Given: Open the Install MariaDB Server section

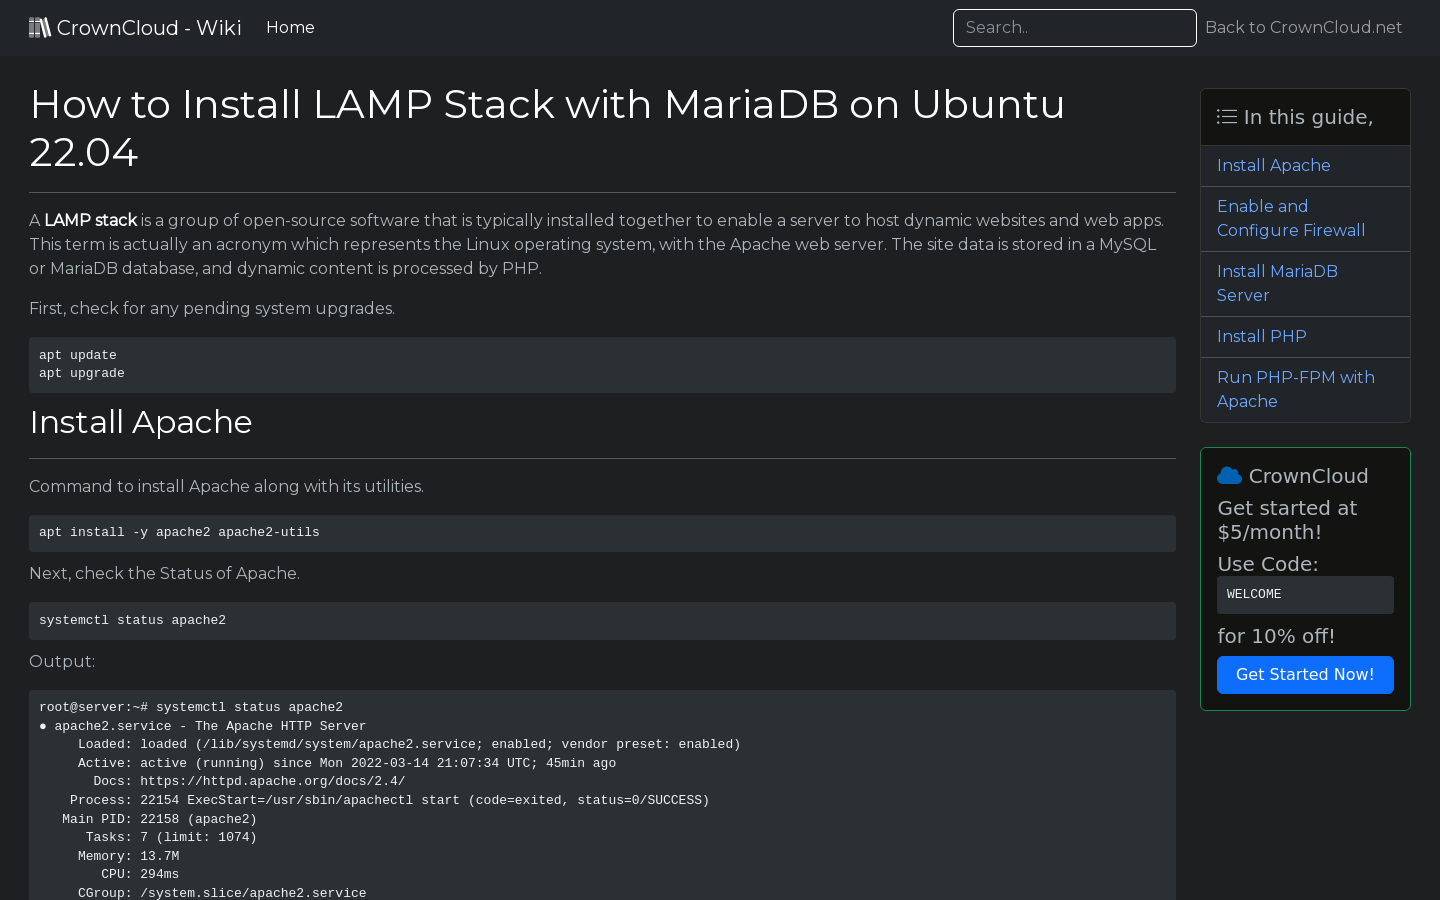Looking at the screenshot, I should pyautogui.click(x=1277, y=283).
